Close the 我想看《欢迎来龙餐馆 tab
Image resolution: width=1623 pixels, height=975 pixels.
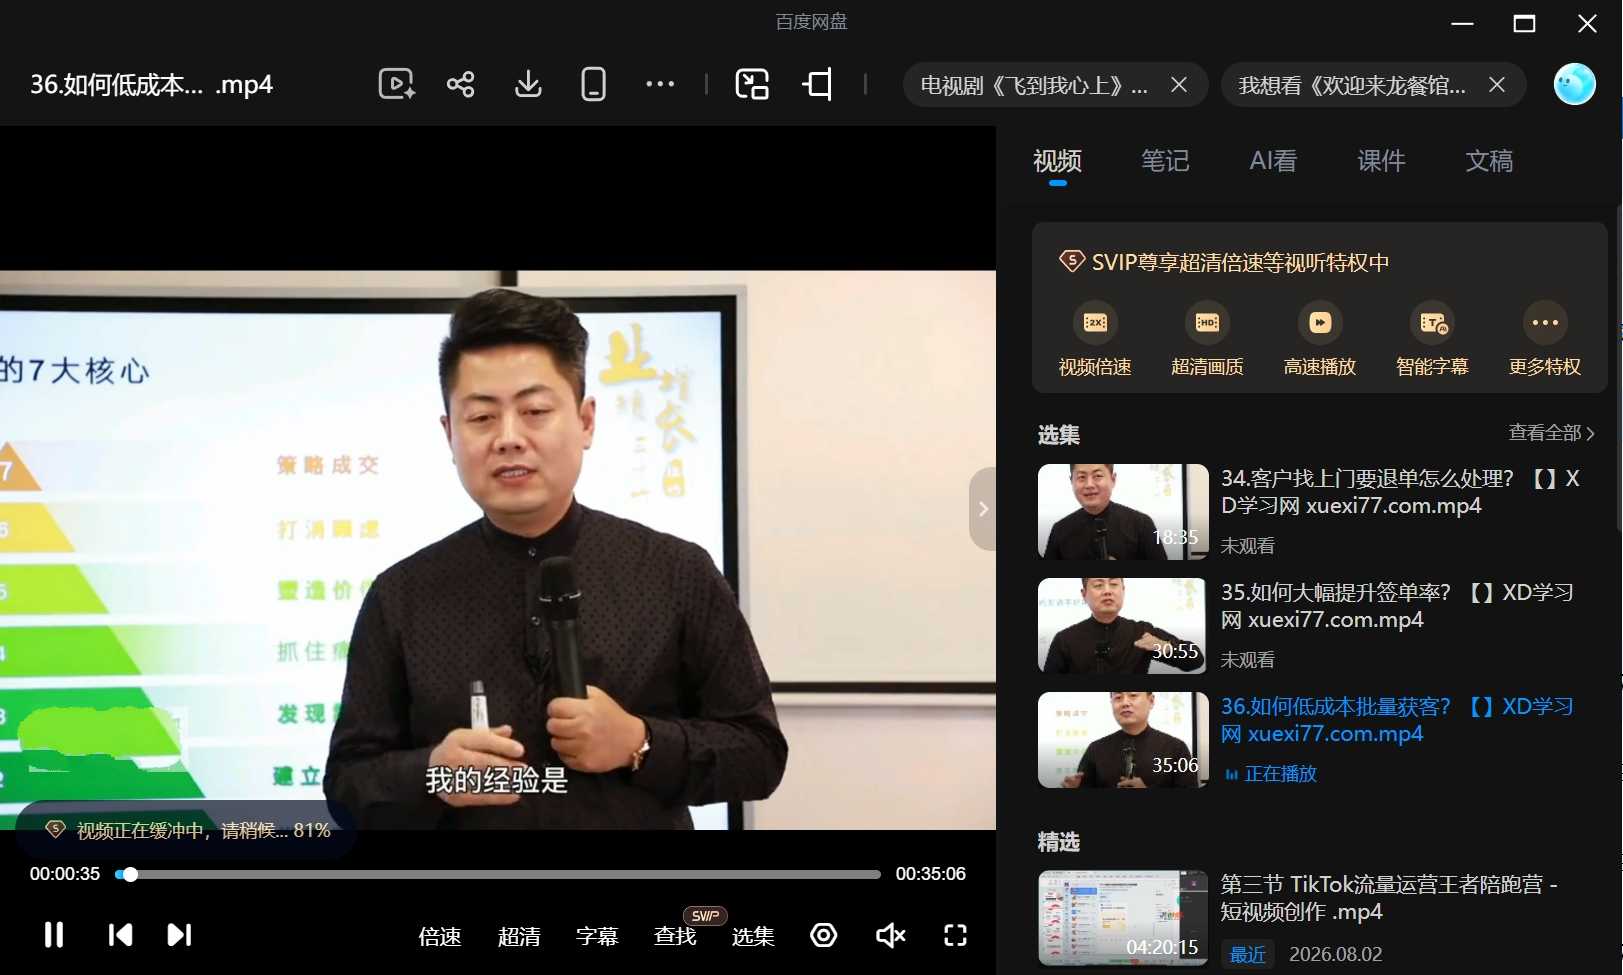pyautogui.click(x=1497, y=85)
